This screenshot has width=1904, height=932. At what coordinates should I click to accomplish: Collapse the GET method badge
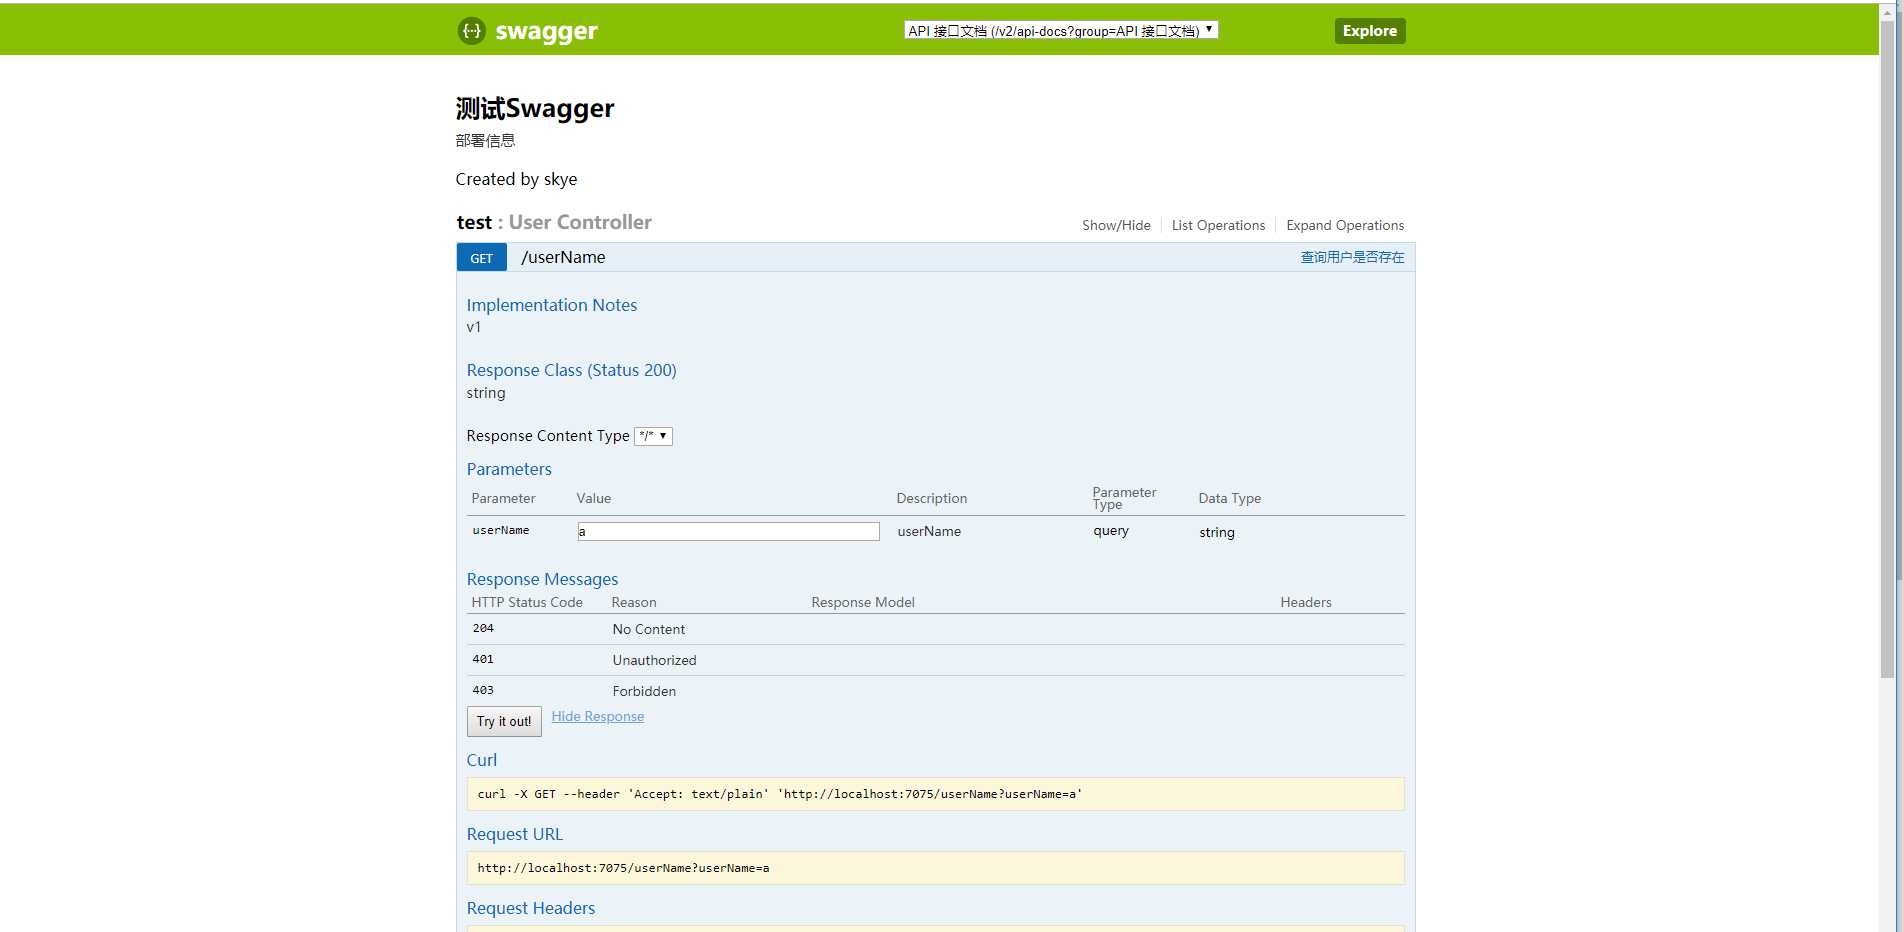click(482, 258)
